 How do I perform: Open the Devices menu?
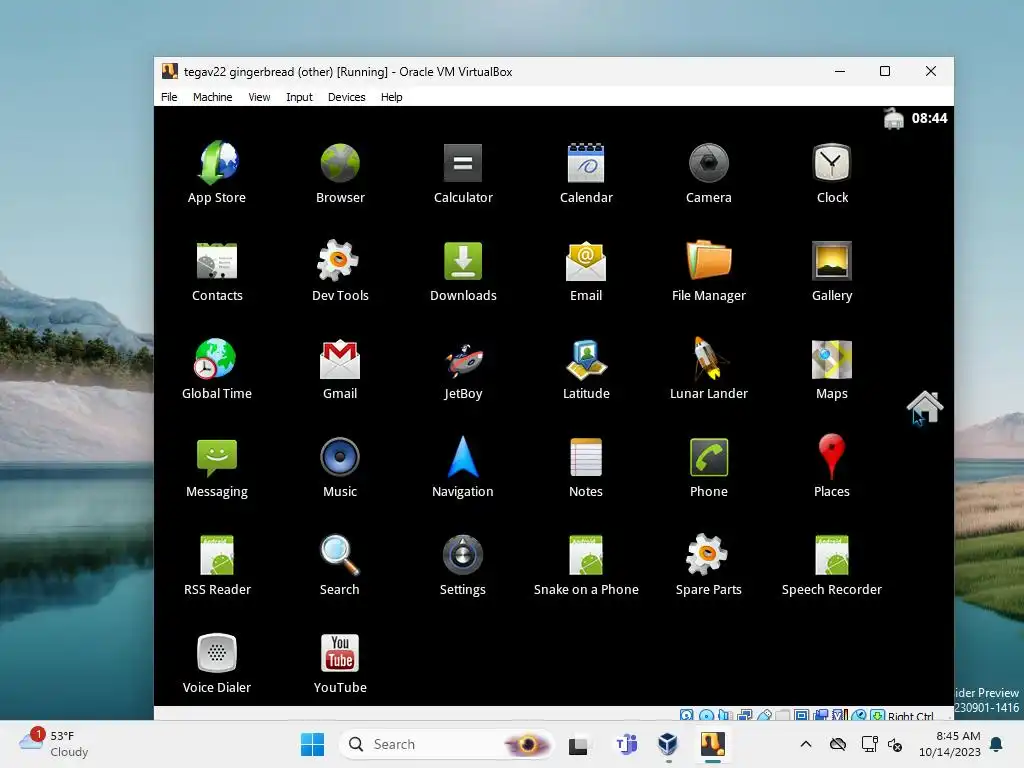pos(346,97)
